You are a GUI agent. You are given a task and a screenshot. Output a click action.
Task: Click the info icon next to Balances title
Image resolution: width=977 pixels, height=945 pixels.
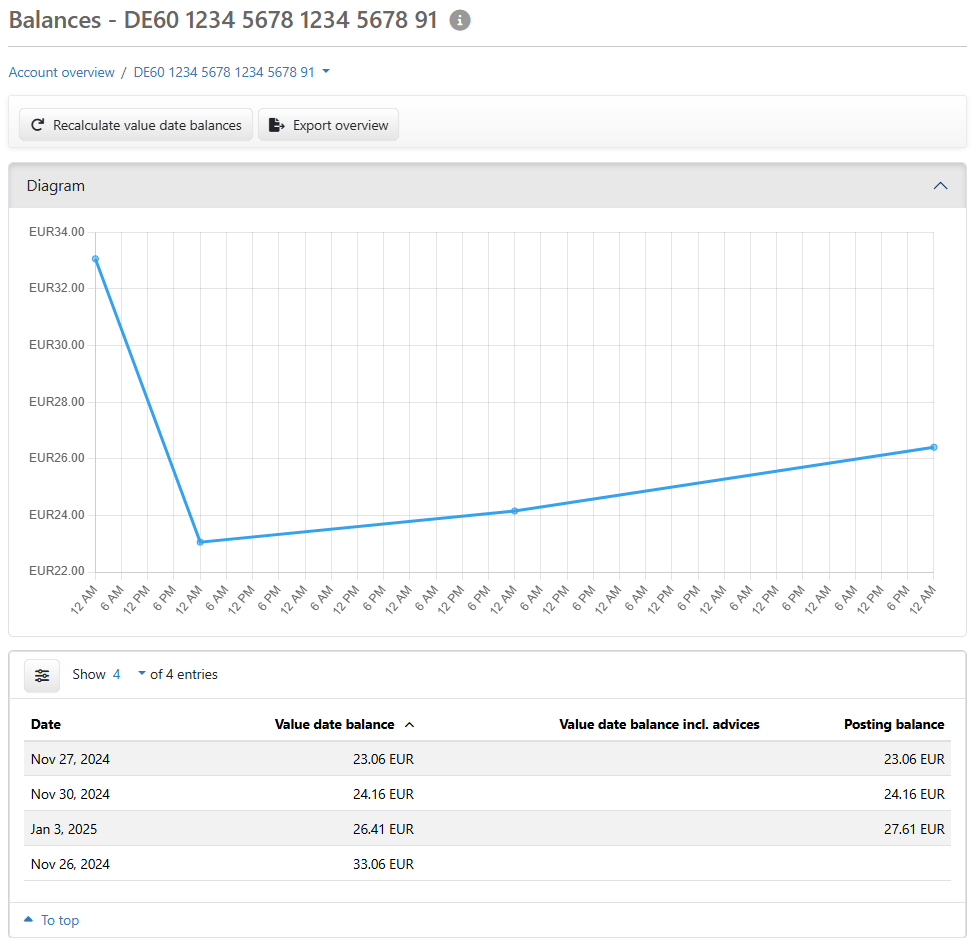coord(460,20)
